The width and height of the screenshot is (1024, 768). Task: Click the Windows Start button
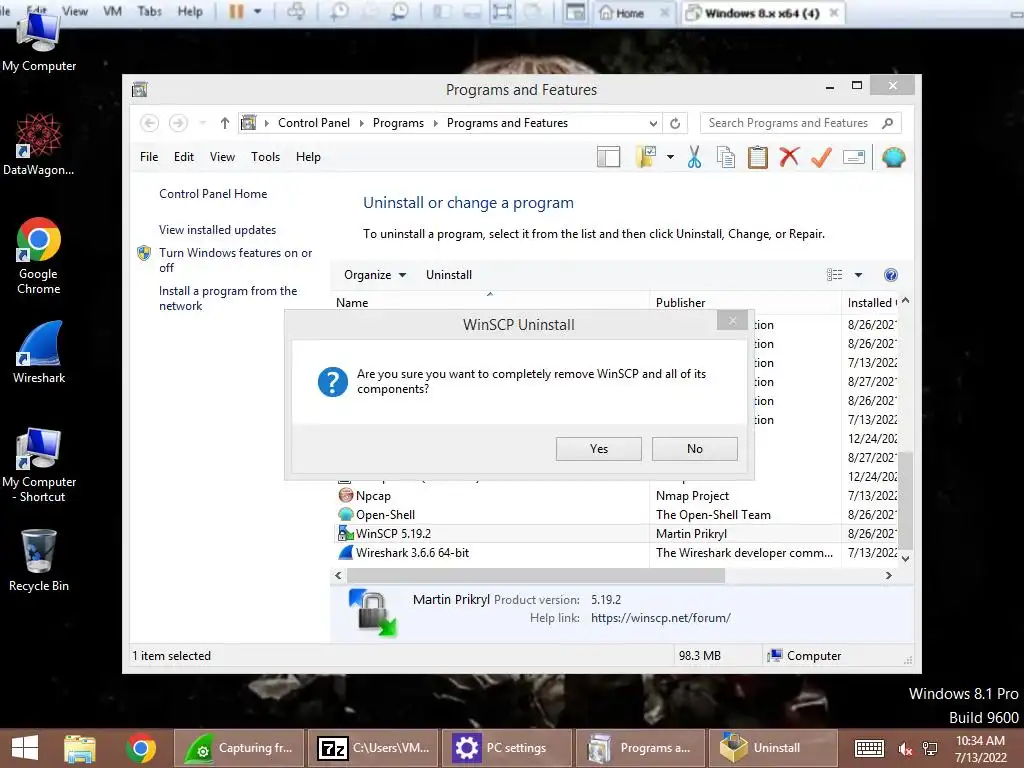pyautogui.click(x=25, y=748)
